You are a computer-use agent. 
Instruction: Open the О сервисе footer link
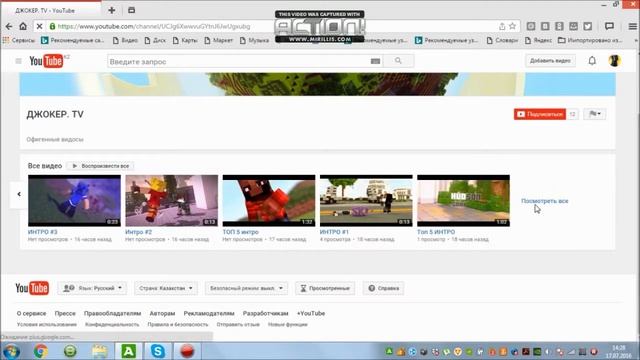tap(31, 313)
